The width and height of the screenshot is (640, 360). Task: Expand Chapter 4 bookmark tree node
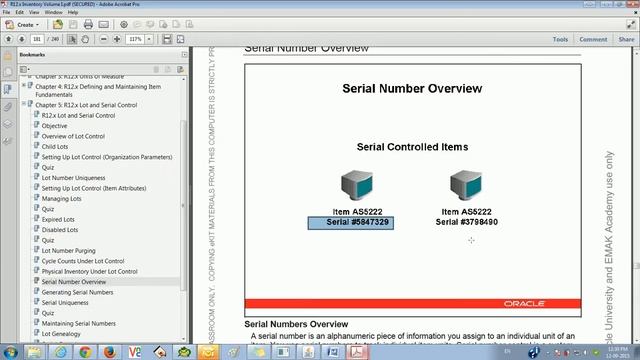click(x=24, y=85)
